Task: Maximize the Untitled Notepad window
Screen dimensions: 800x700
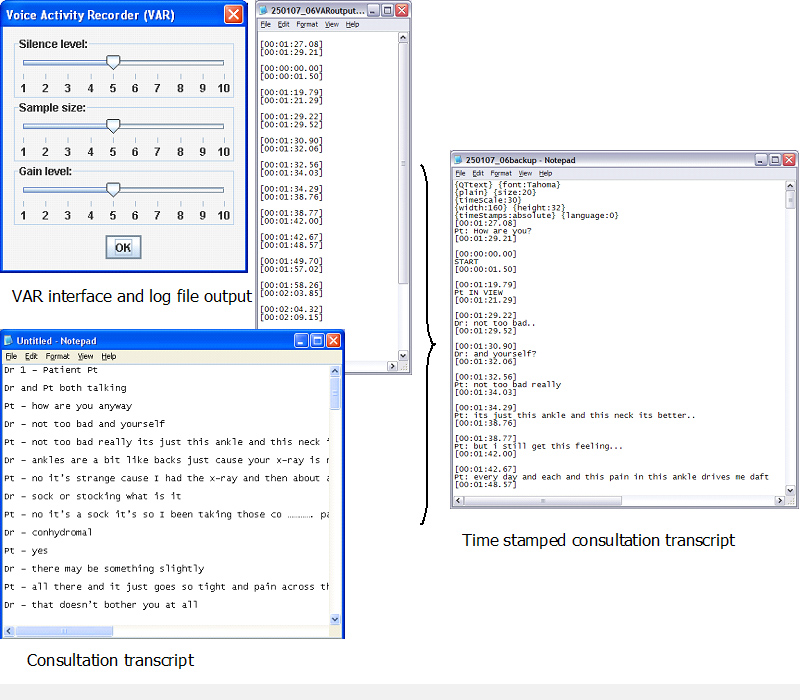Action: tap(317, 341)
